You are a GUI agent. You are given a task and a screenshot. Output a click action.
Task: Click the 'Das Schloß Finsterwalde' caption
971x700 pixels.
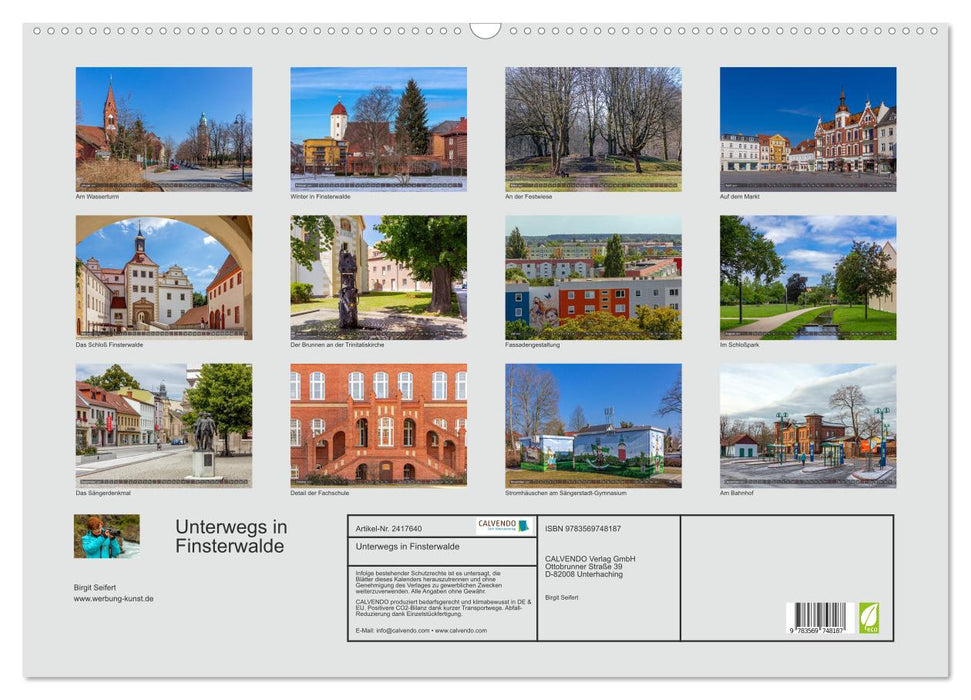109,344
